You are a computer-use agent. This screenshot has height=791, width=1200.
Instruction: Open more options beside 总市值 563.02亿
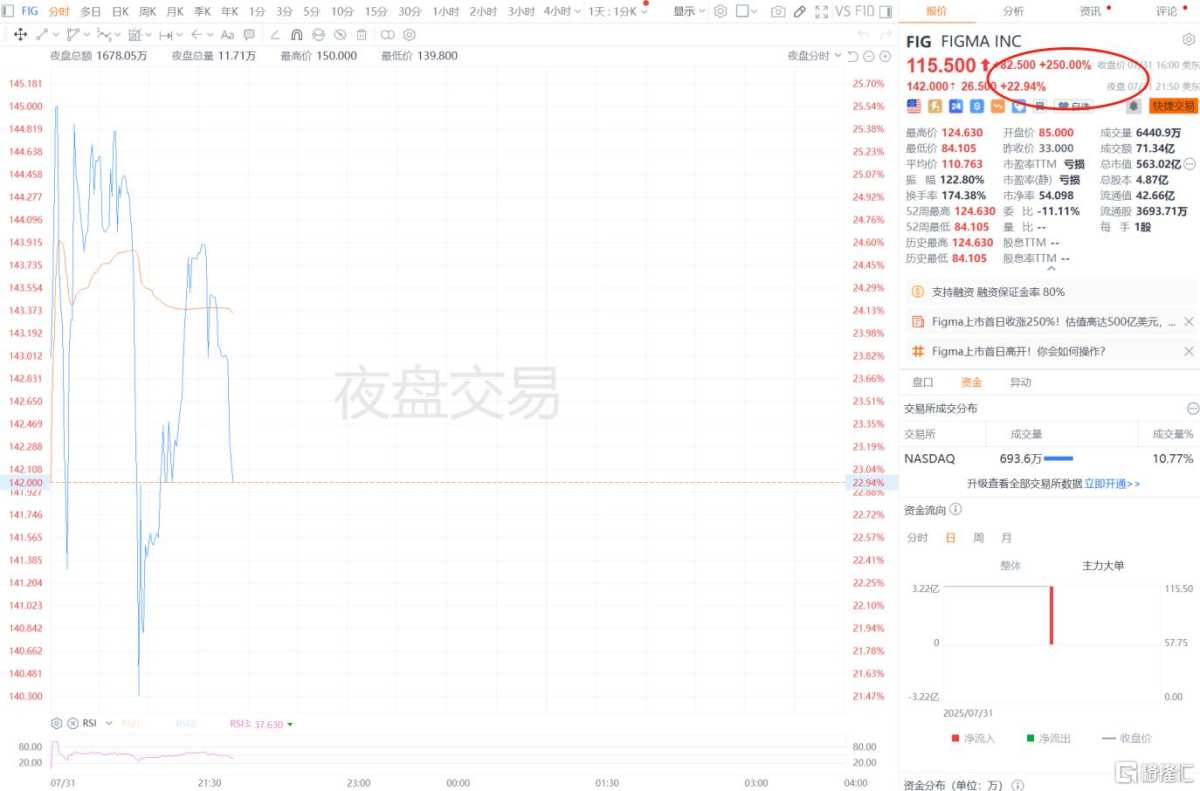(1190, 164)
